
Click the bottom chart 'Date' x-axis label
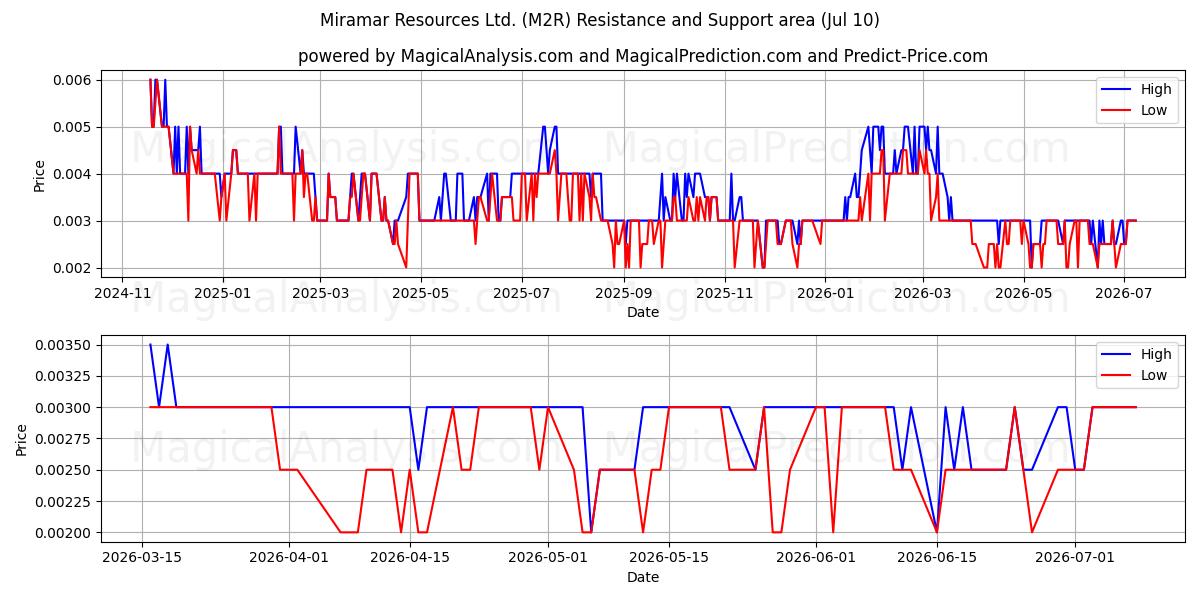(x=643, y=577)
